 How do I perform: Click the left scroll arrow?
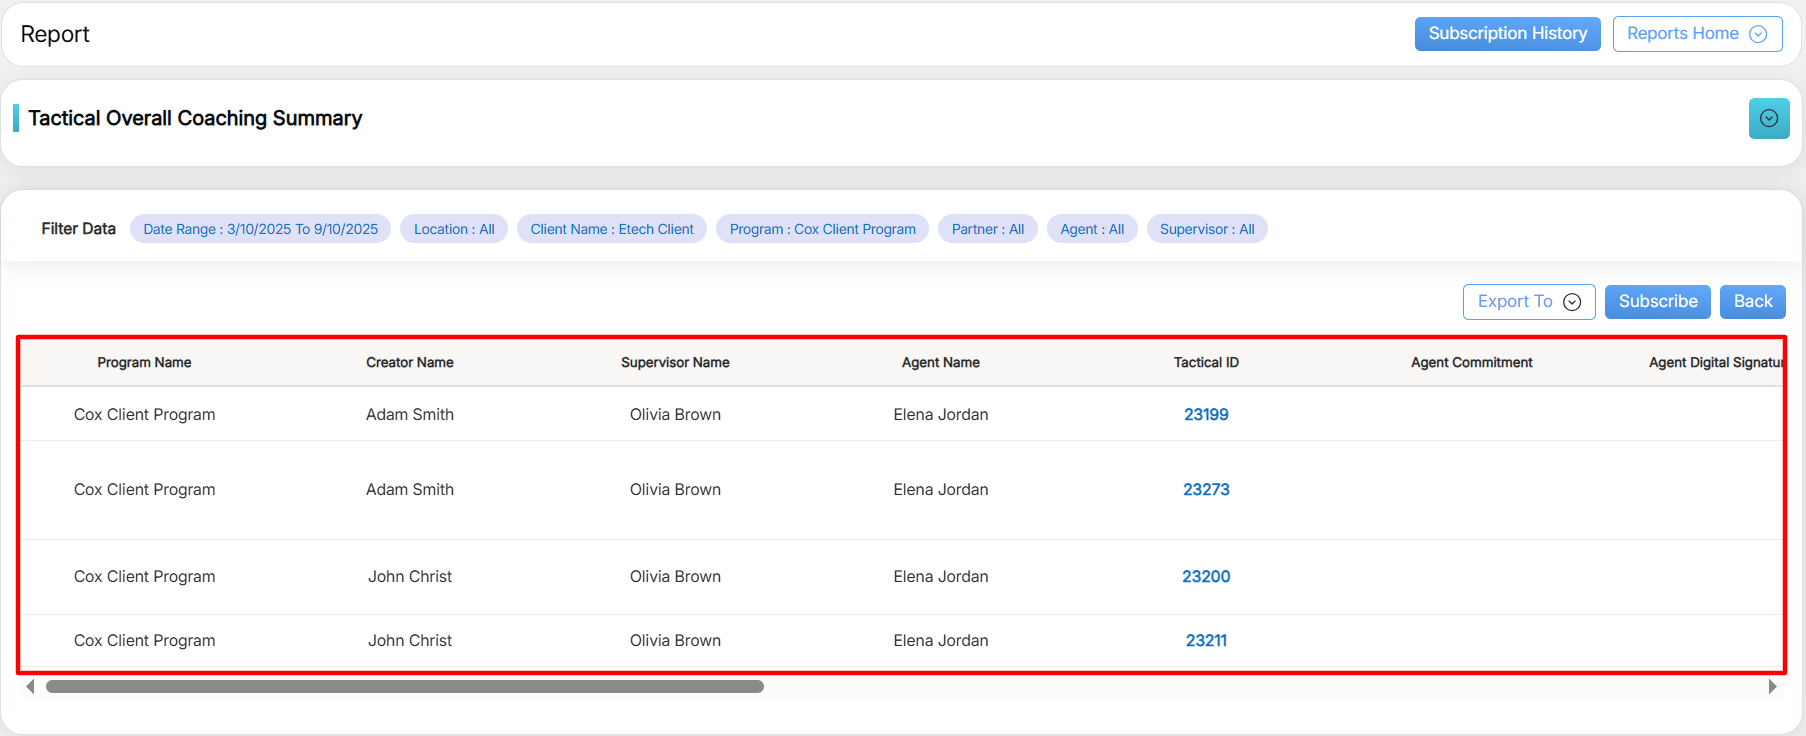[30, 687]
